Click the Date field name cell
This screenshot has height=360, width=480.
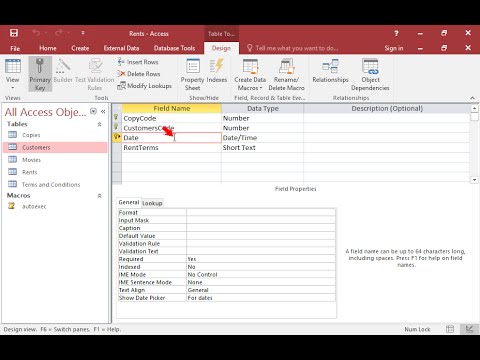(x=171, y=138)
